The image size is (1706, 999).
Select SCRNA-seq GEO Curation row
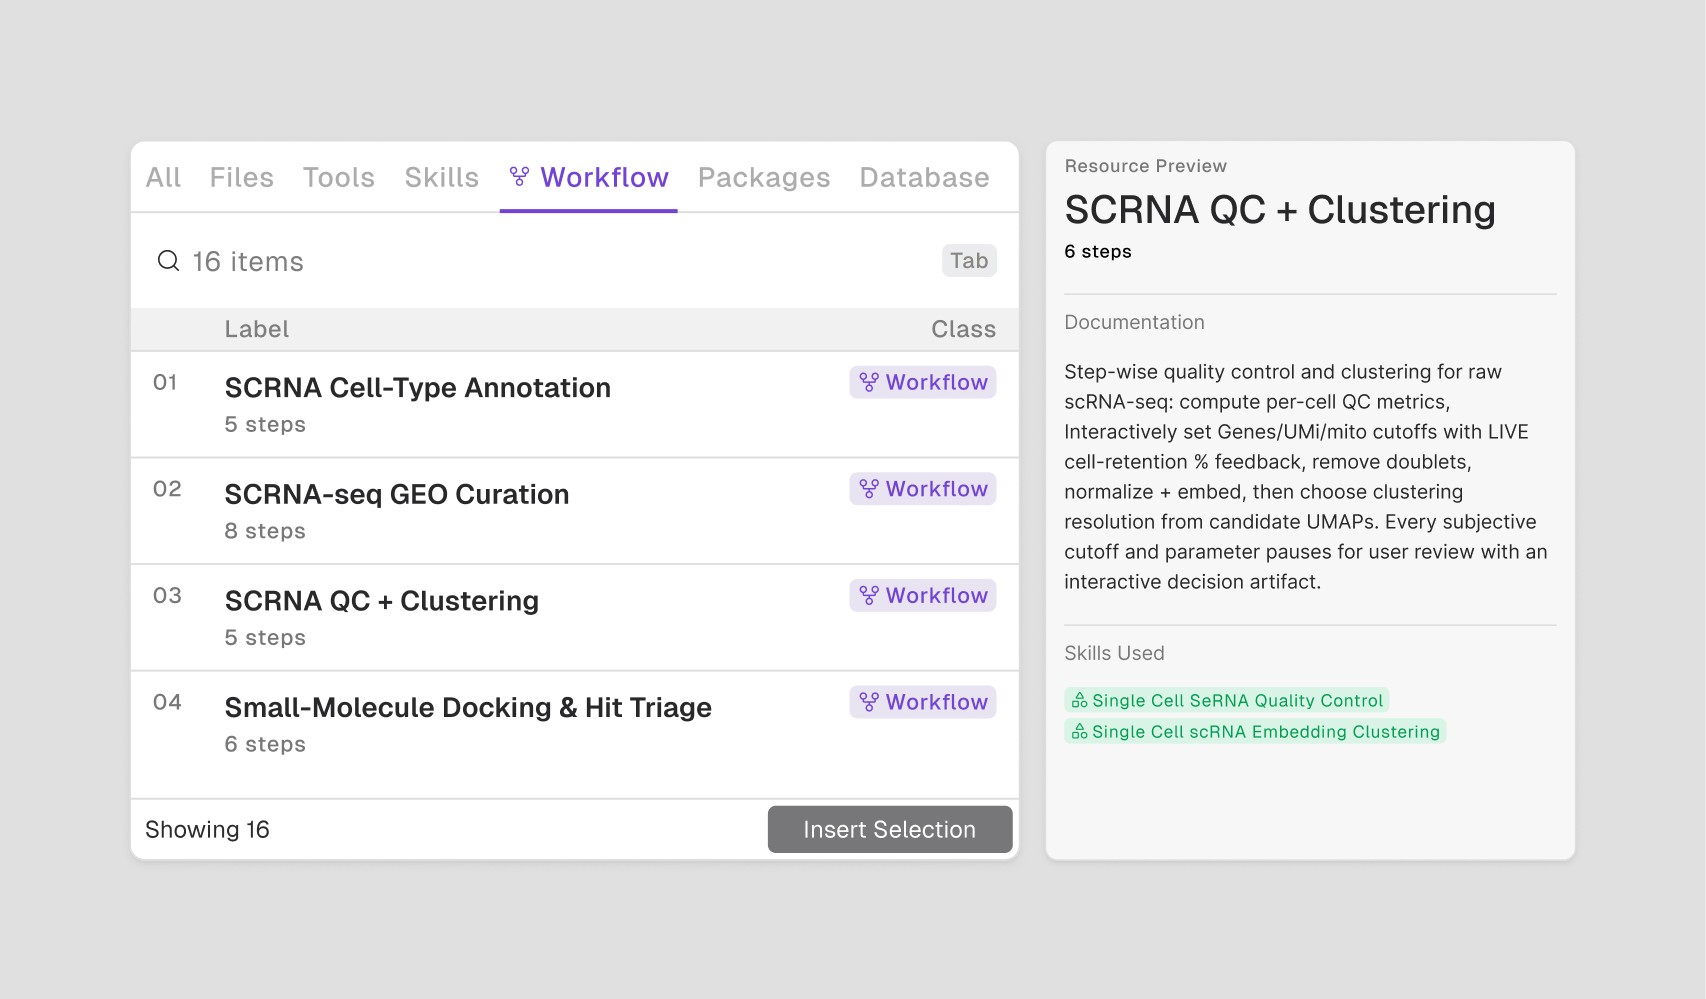pyautogui.click(x=575, y=511)
